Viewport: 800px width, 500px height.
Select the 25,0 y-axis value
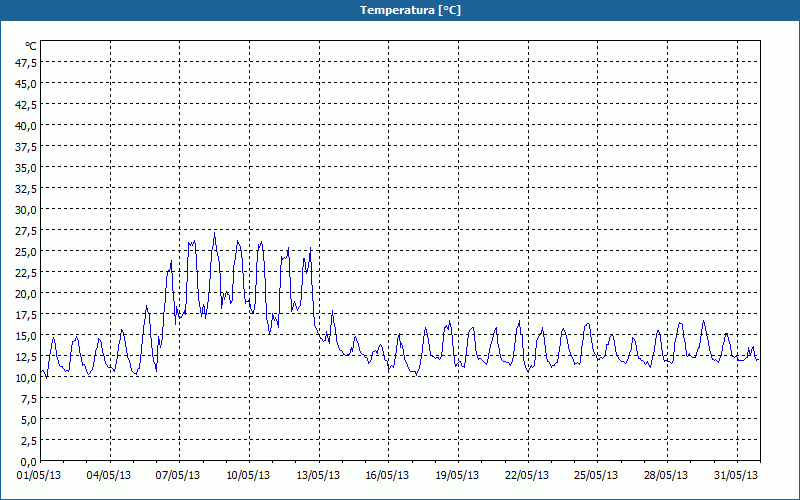(x=27, y=252)
